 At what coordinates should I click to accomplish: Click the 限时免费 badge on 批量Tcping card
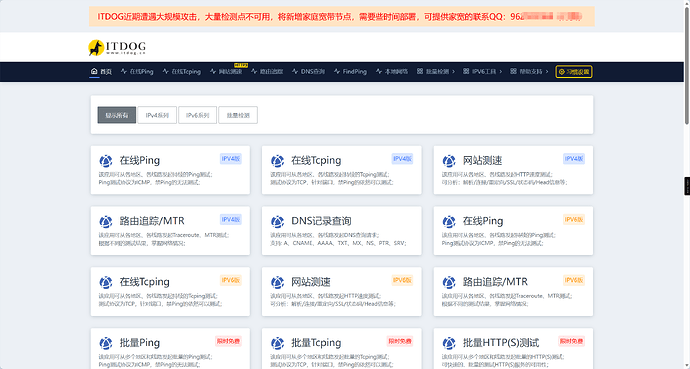coord(400,341)
